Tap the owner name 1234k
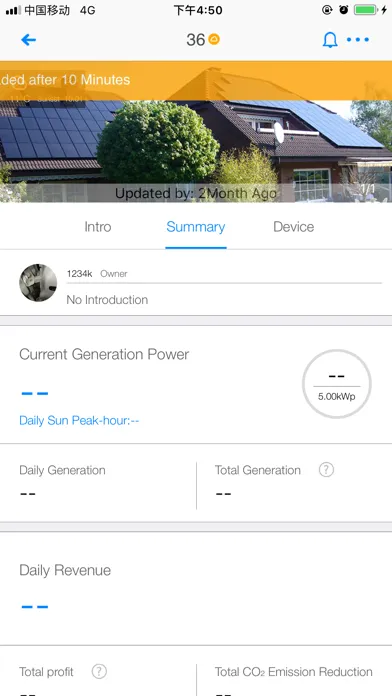Viewport: 392px width, 696px height. click(x=79, y=274)
